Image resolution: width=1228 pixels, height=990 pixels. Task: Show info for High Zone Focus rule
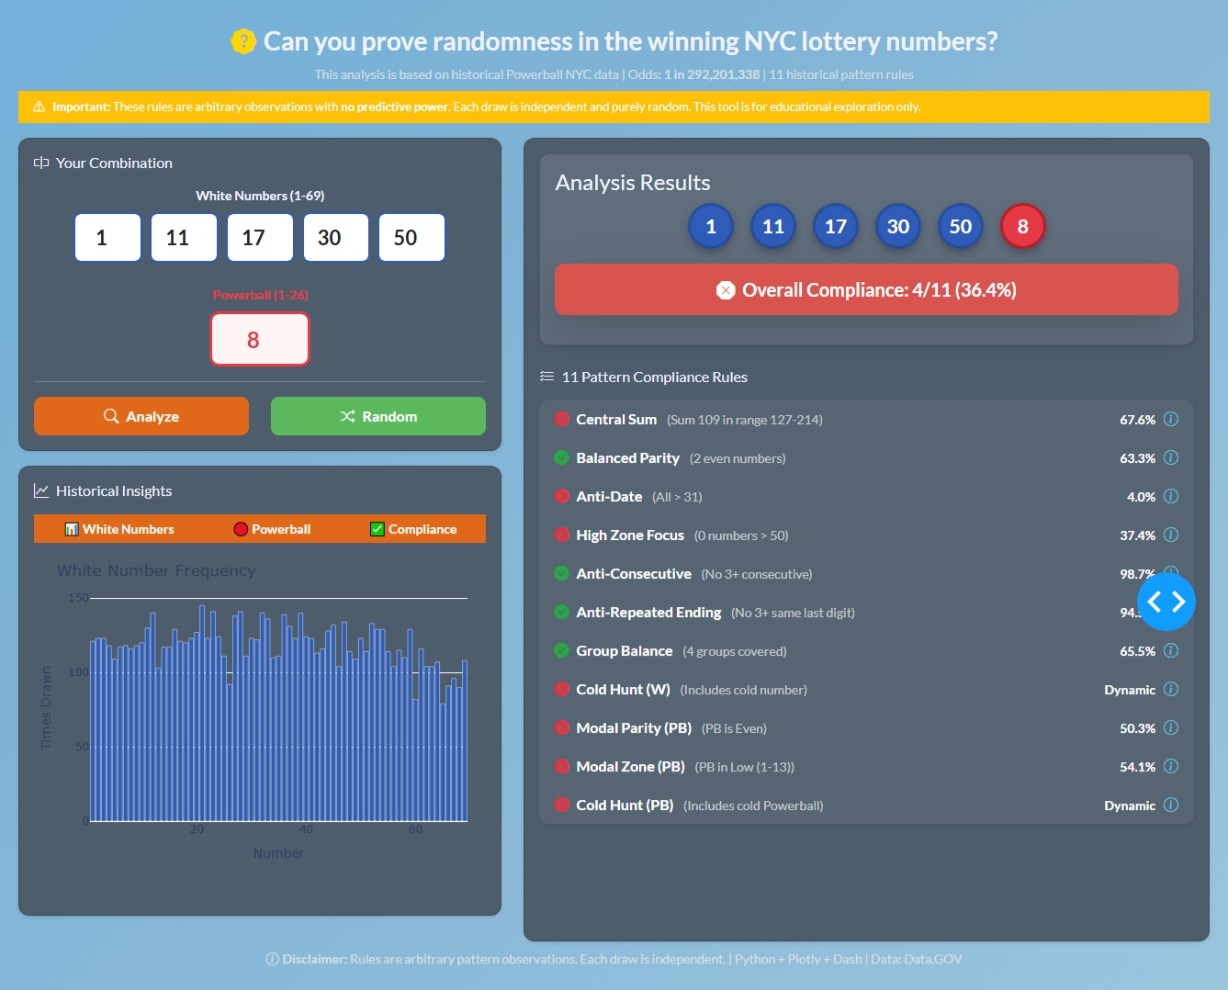tap(1171, 535)
